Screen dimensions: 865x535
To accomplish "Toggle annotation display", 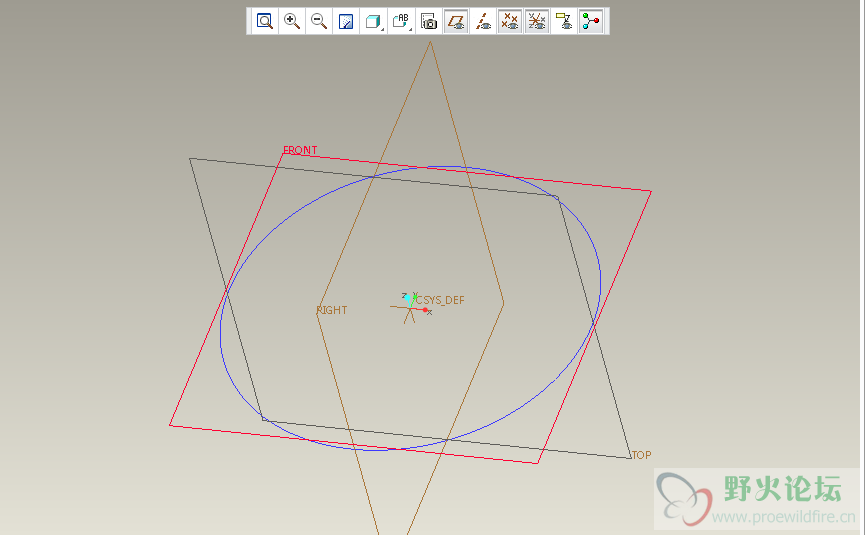I will click(564, 22).
